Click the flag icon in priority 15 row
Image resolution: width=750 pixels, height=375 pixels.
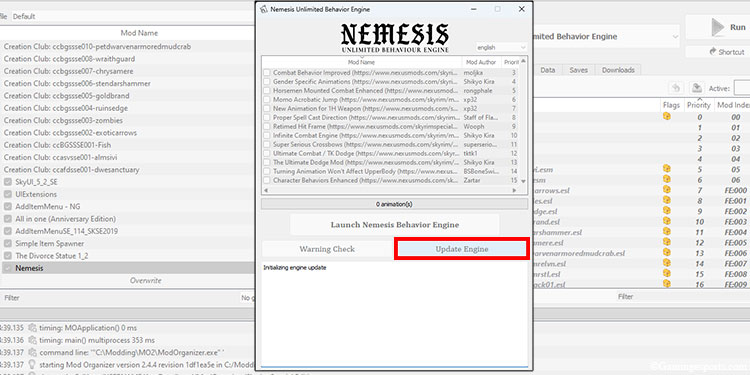(666, 274)
